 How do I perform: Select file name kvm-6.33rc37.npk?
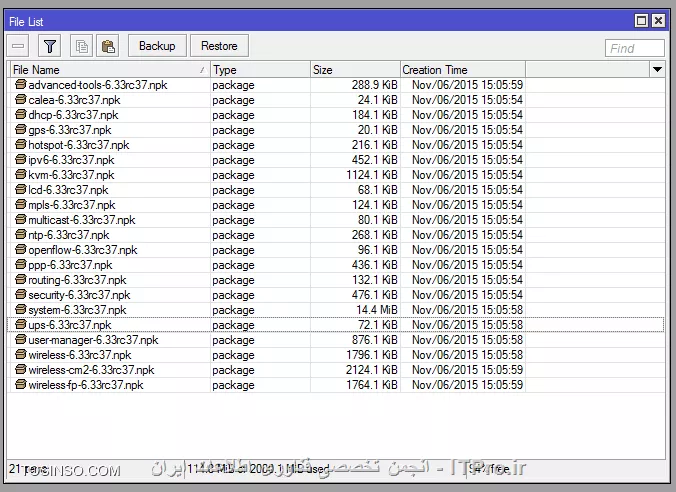72,175
